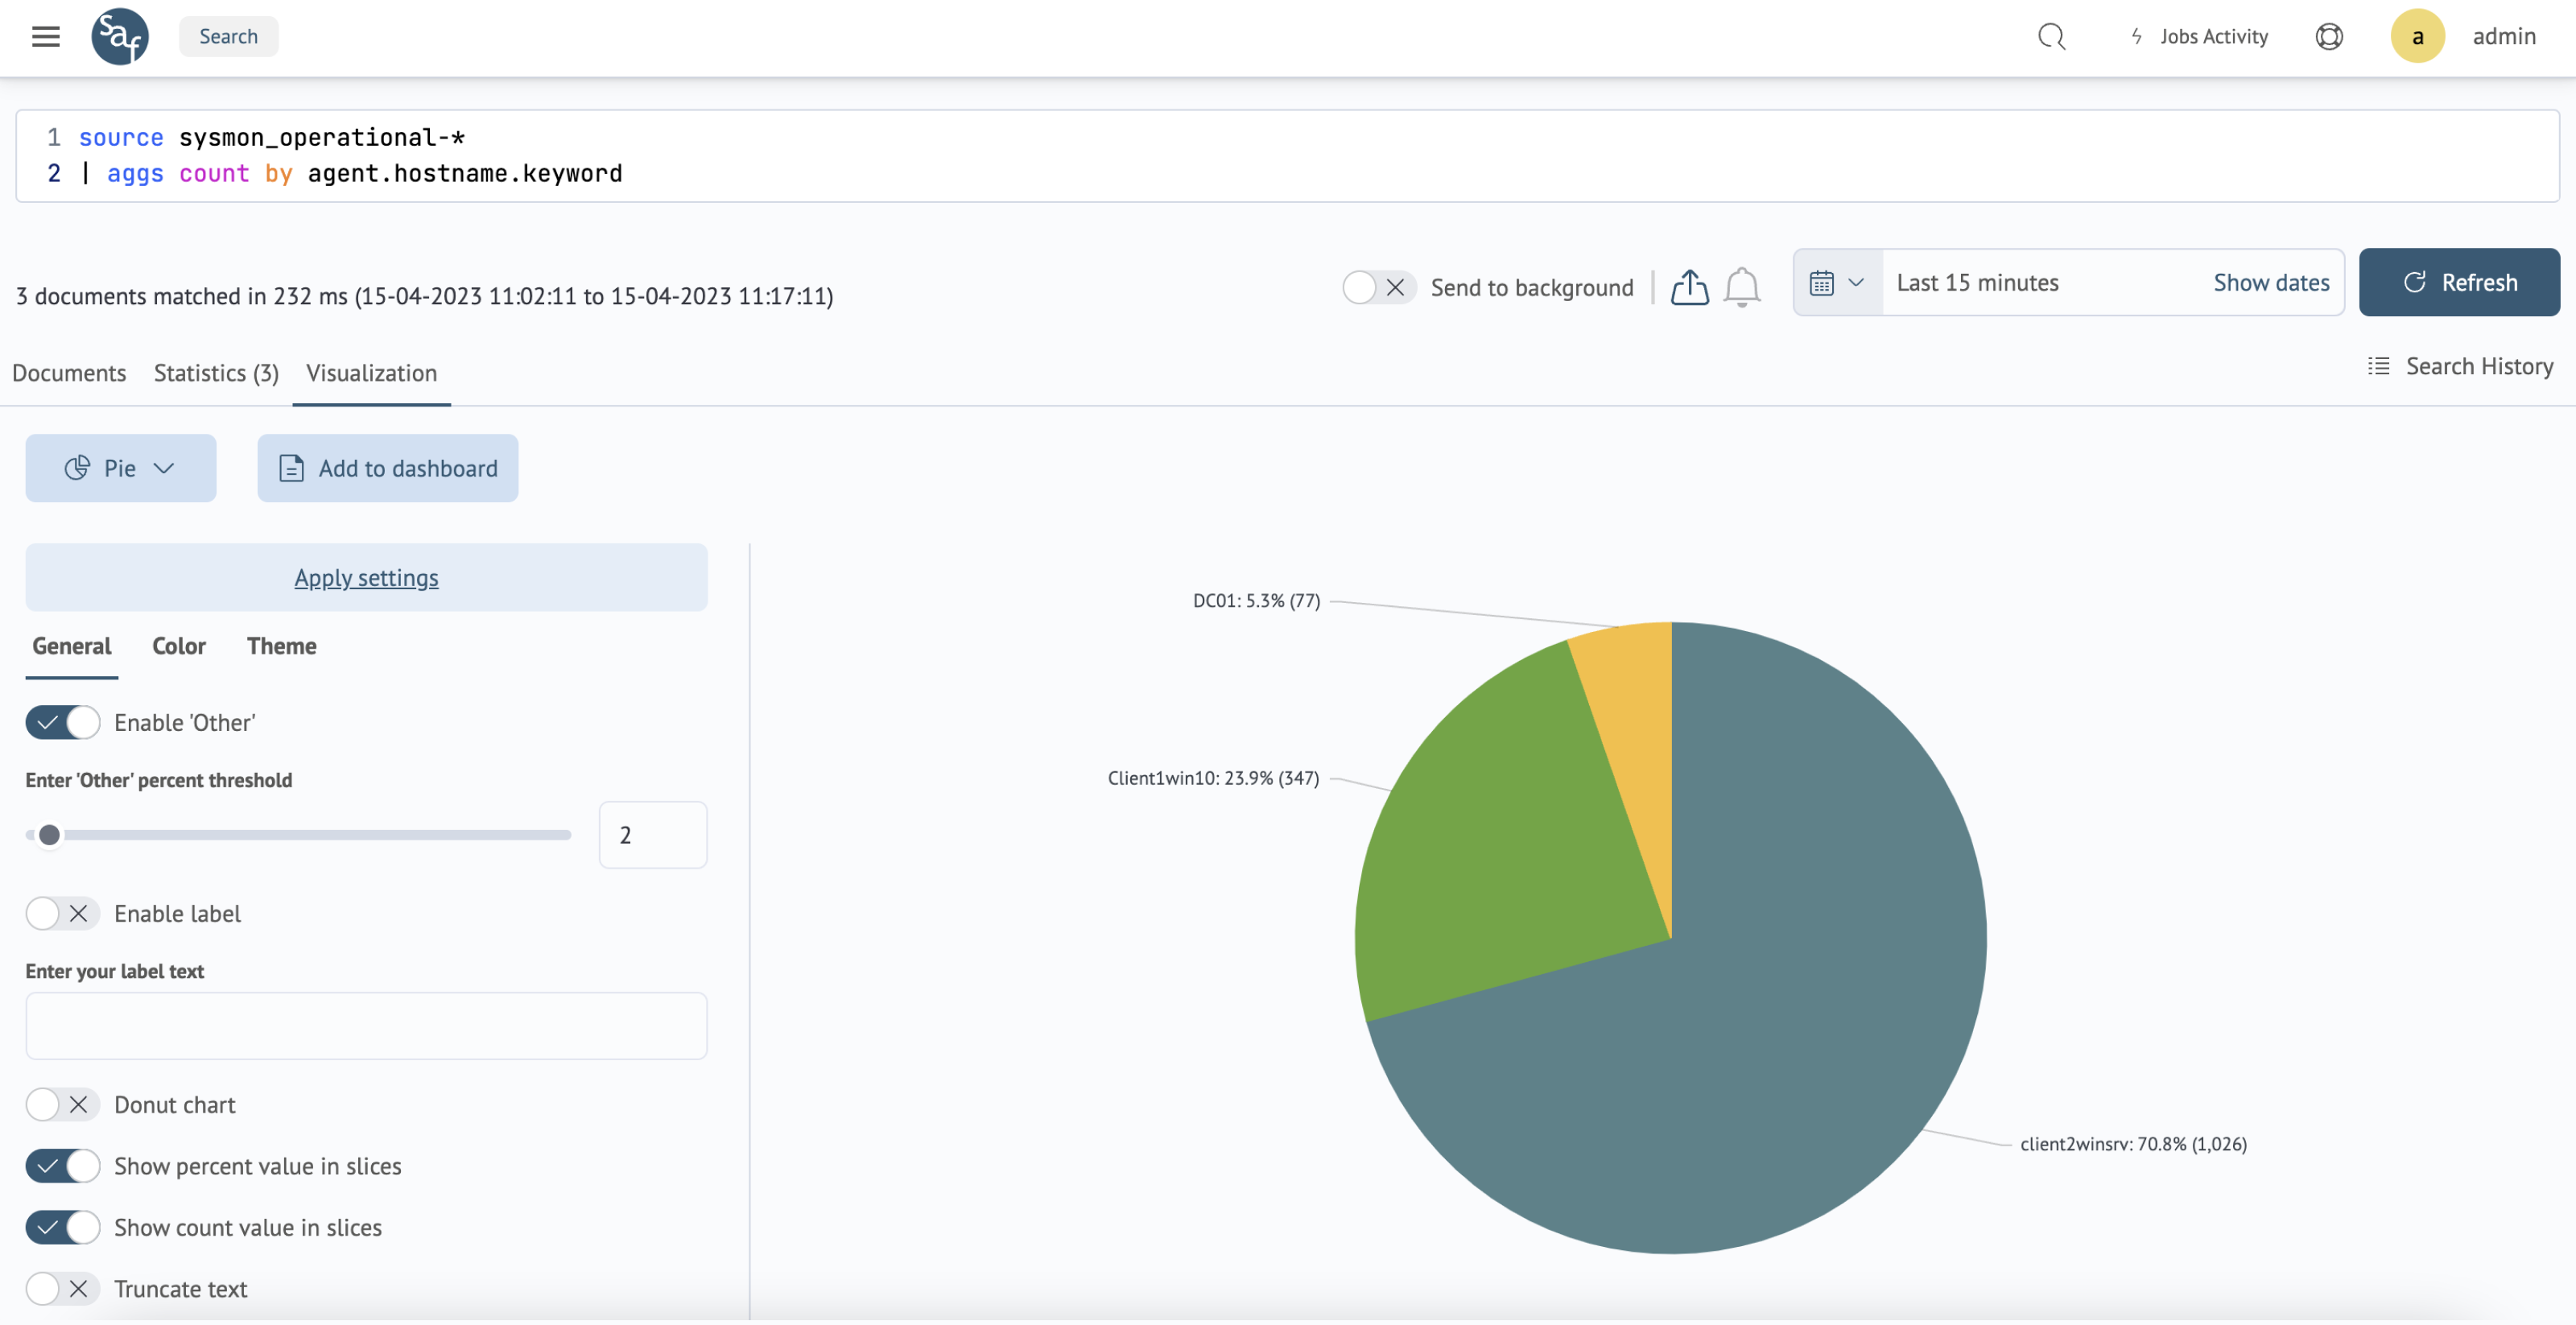This screenshot has width=2576, height=1325.
Task: Toggle Show count value in slices
Action: 63,1227
